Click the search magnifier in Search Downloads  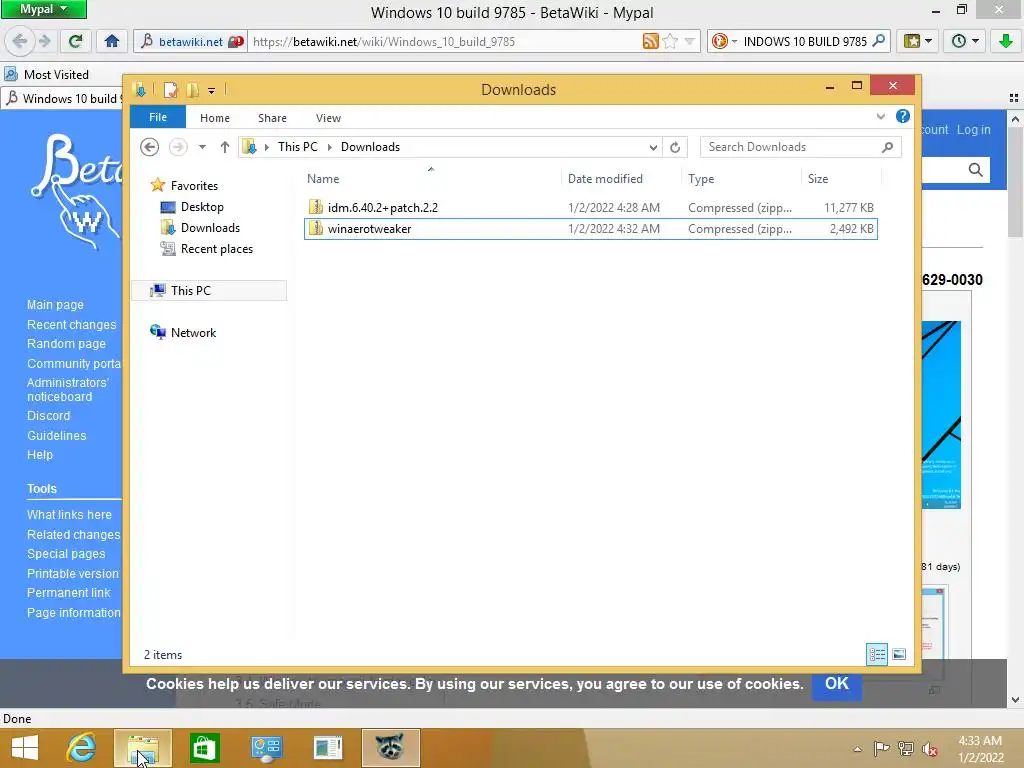click(x=887, y=147)
